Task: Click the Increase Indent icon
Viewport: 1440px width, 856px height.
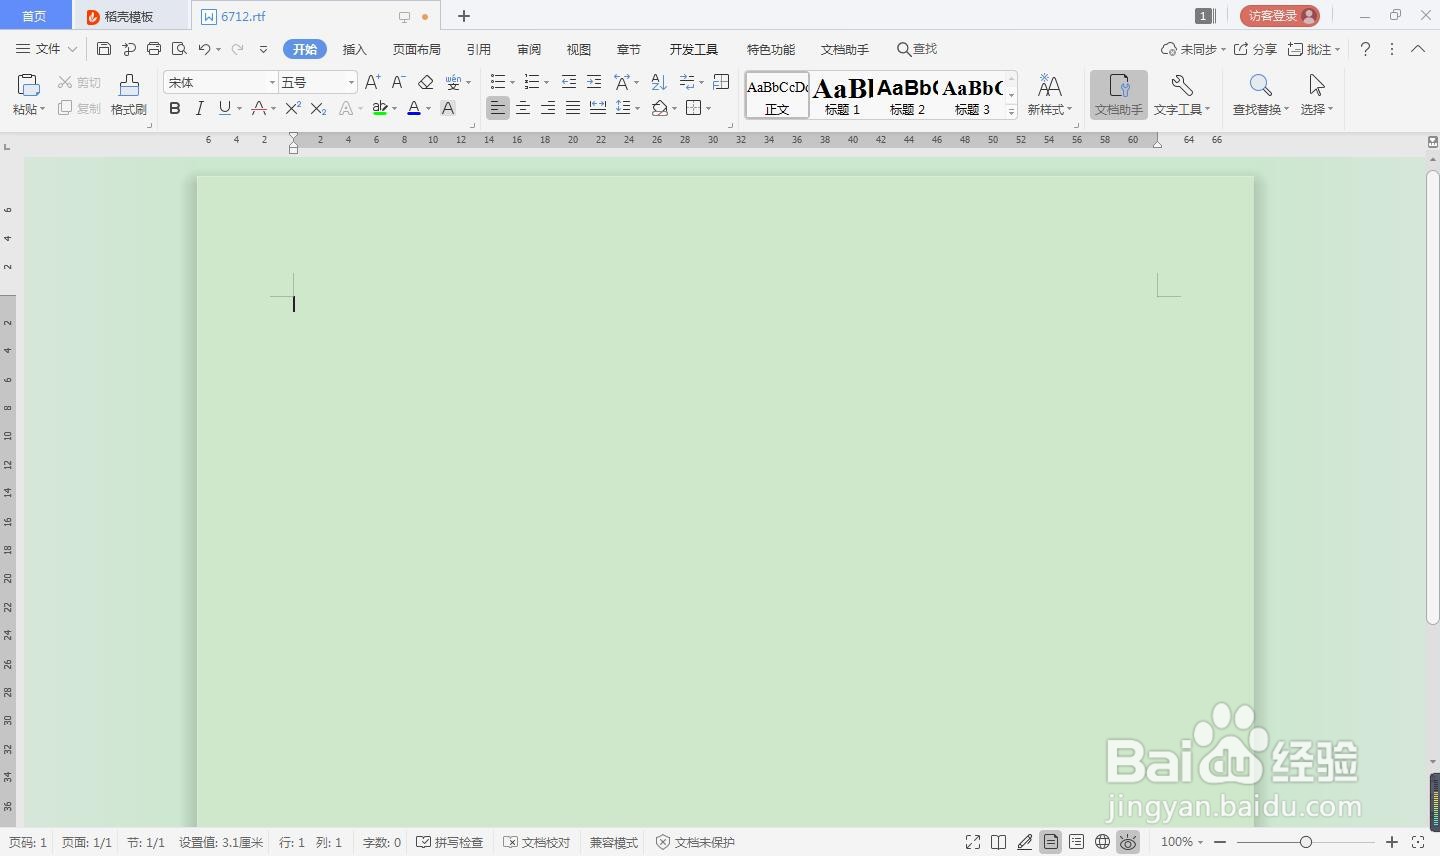Action: (594, 82)
